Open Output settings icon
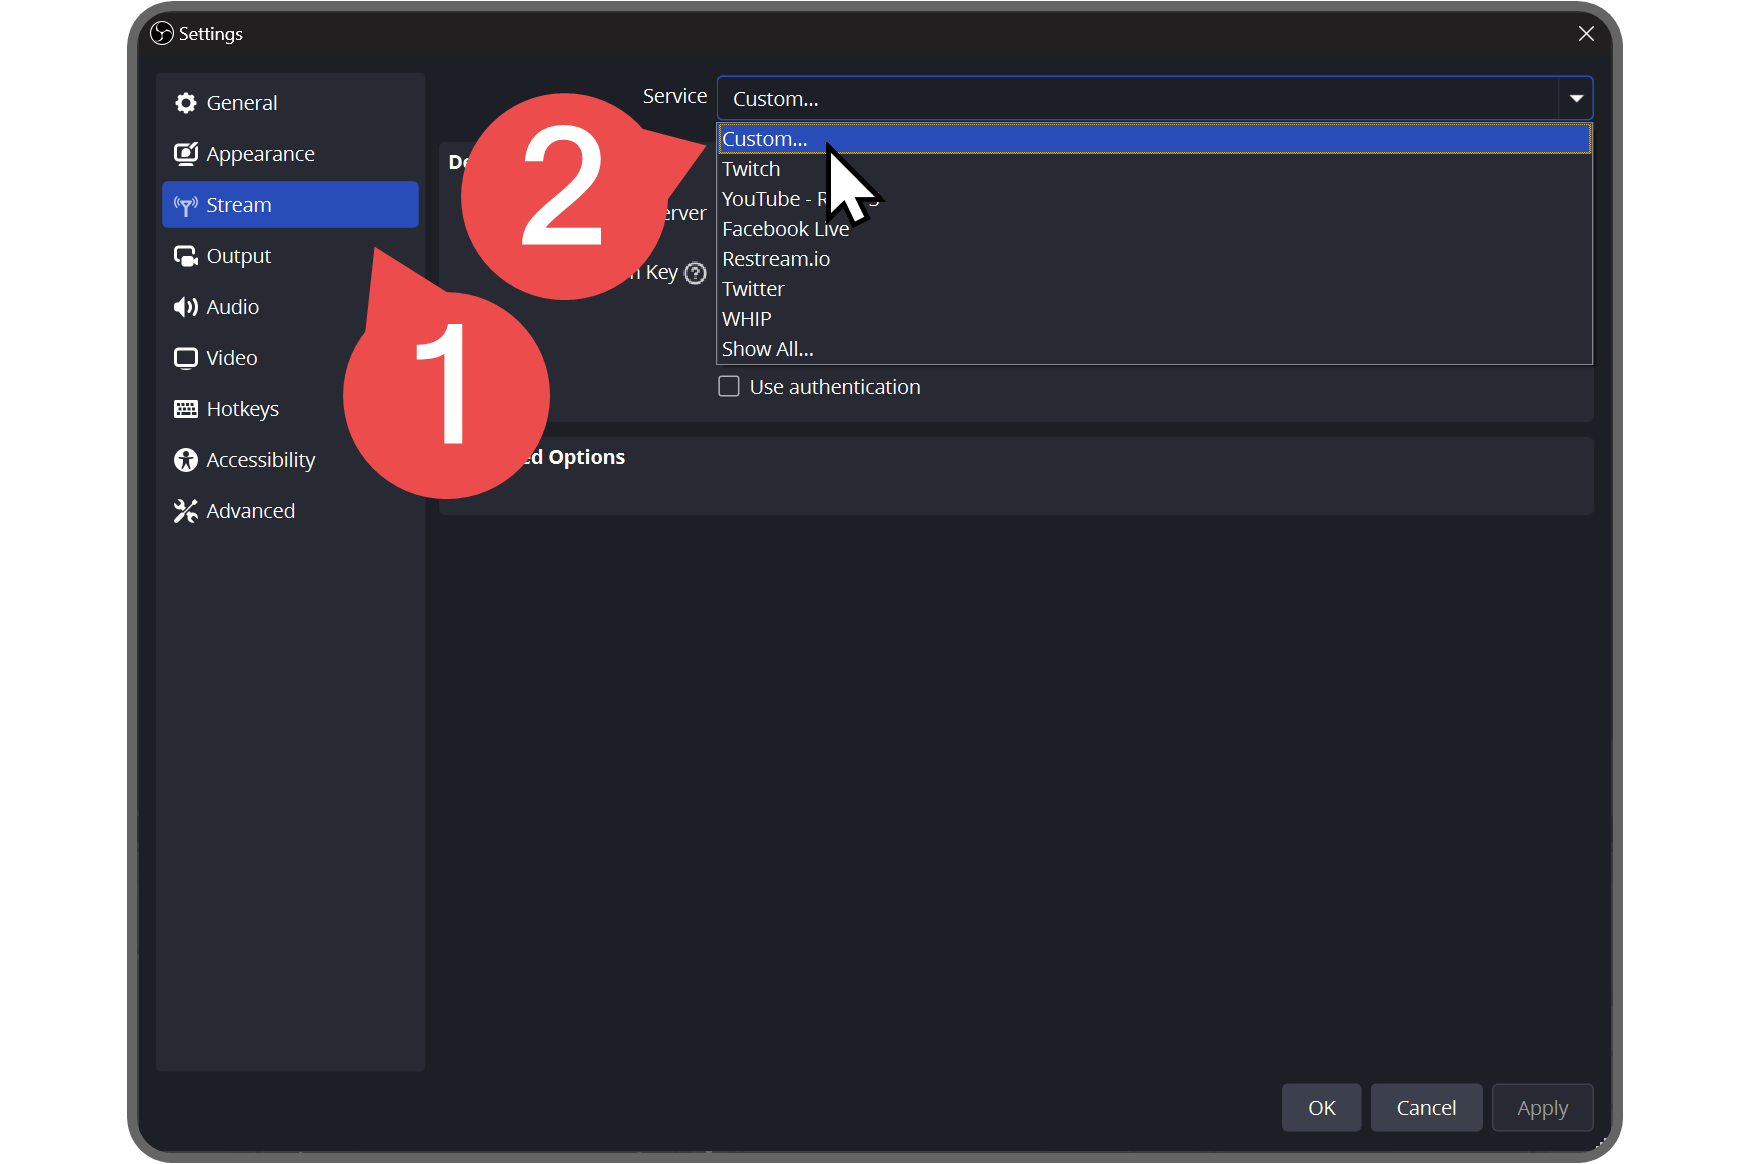Viewport: 1750px width, 1164px height. pos(185,256)
